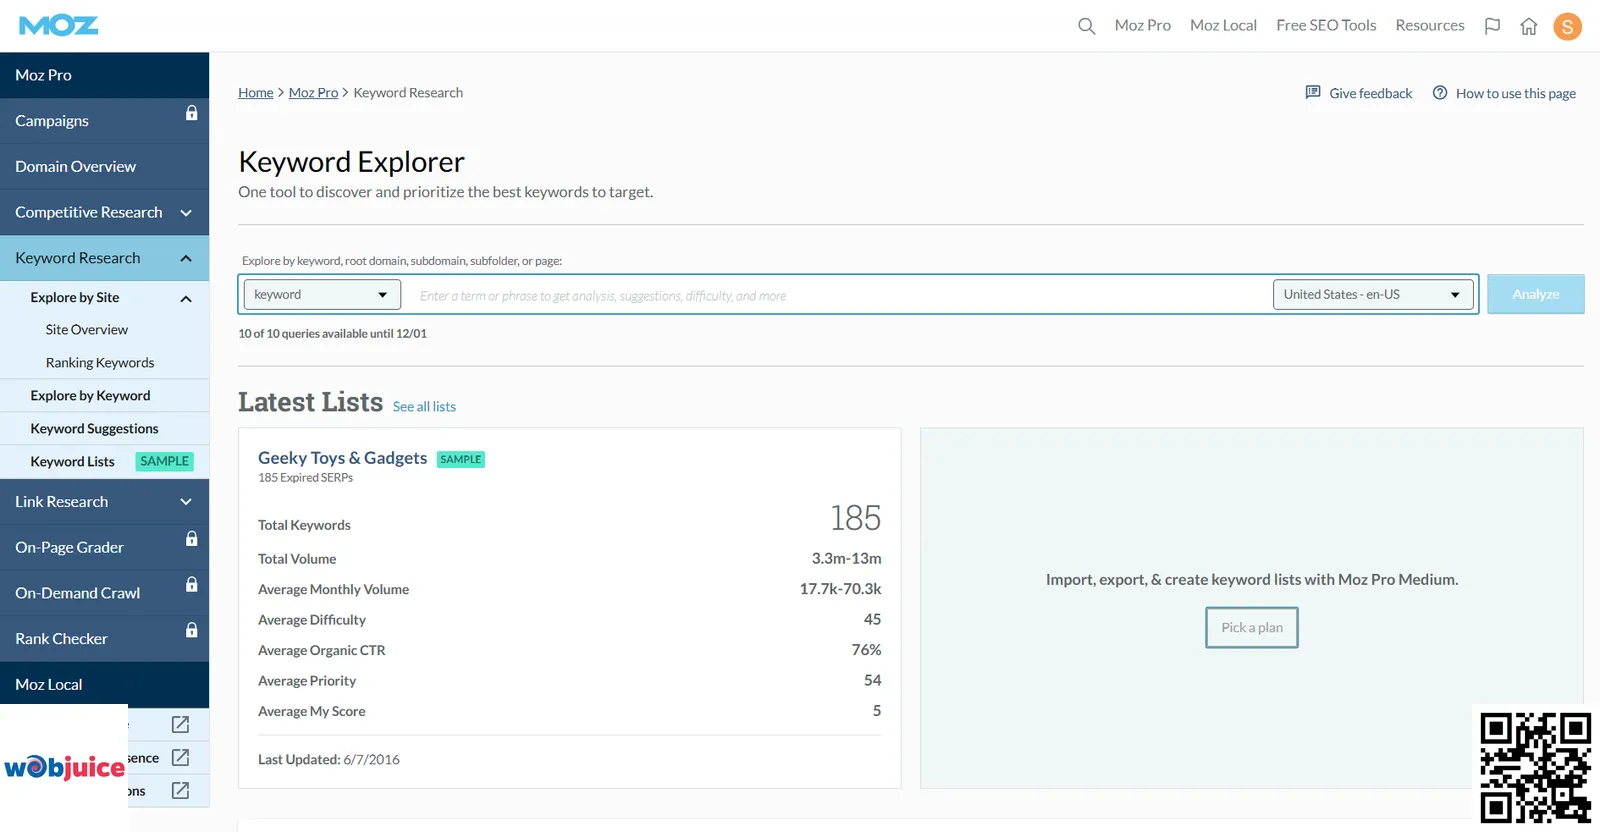Click 'Average Organic CTR' label
Viewport: 1600px width, 832px height.
(321, 650)
